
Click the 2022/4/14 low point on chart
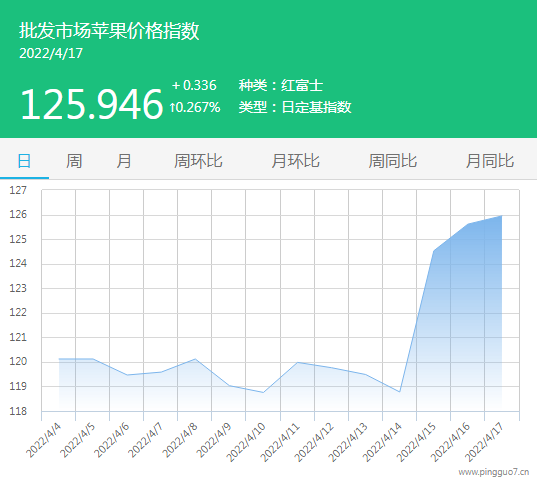[400, 392]
